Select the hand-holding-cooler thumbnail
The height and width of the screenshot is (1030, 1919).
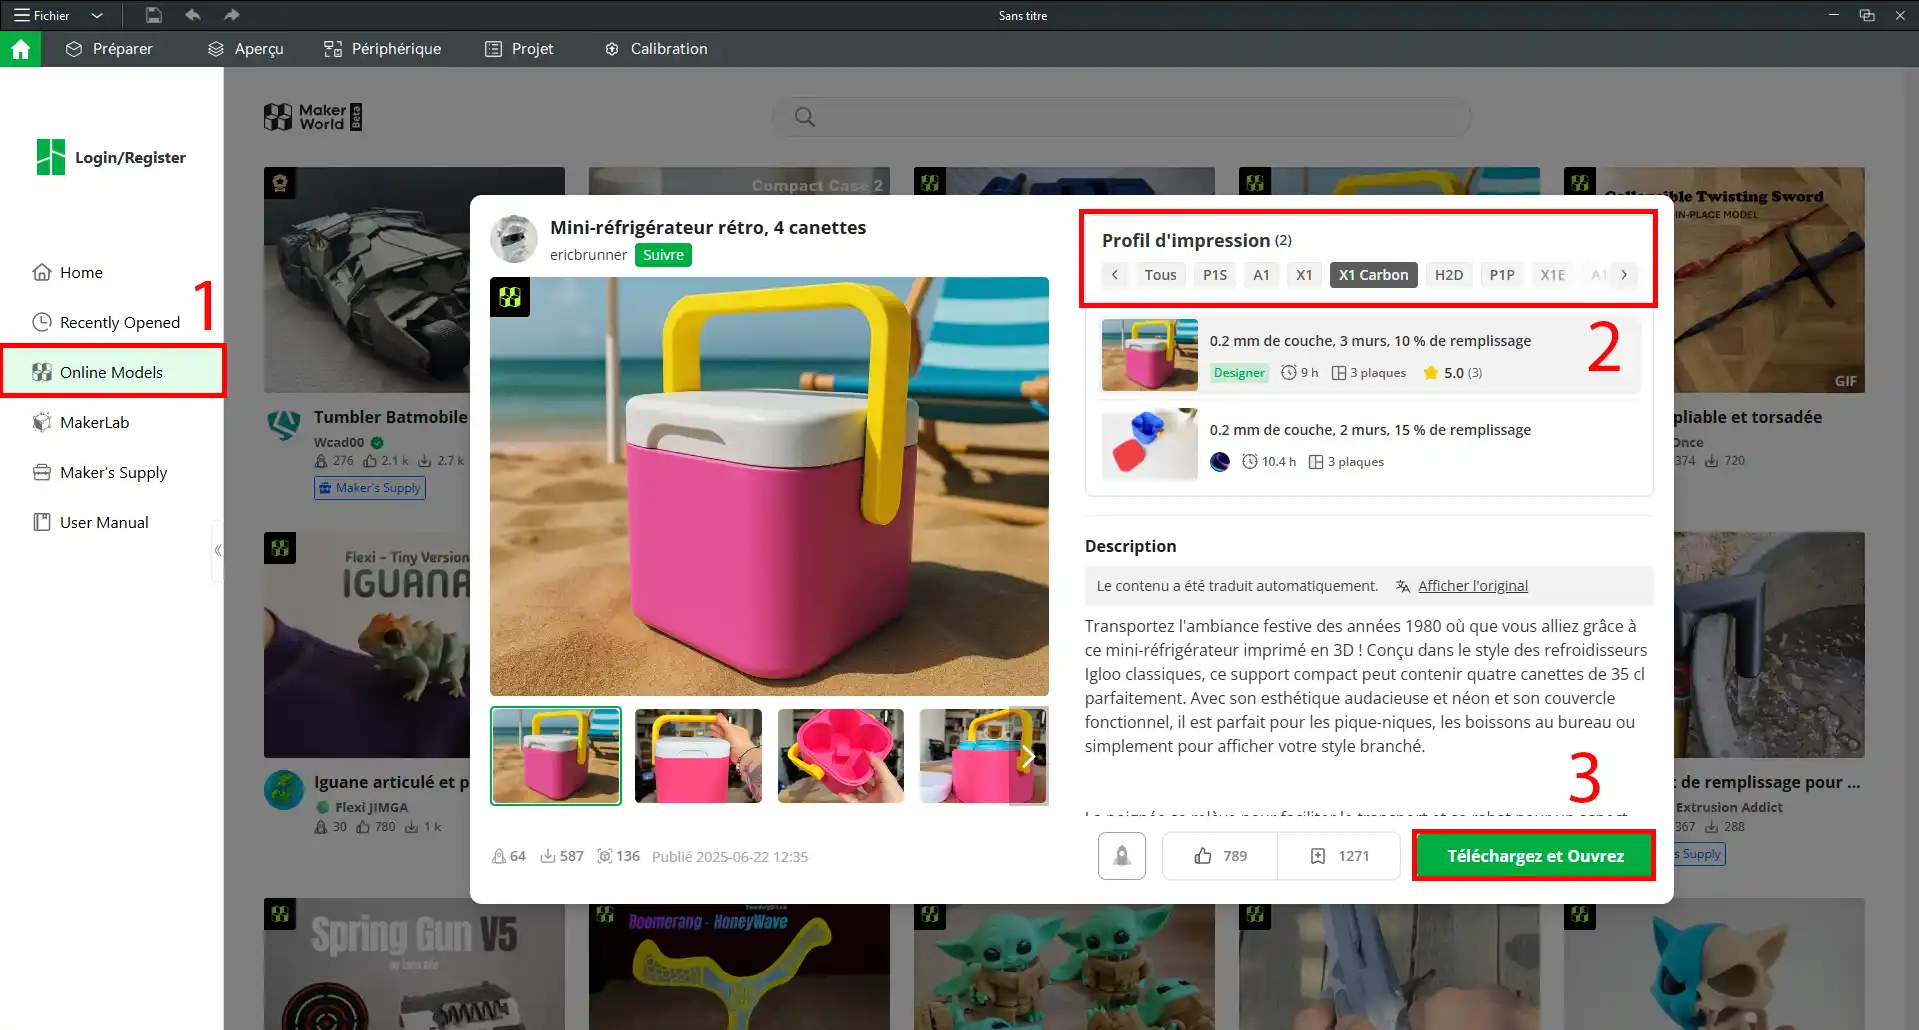tap(698, 756)
